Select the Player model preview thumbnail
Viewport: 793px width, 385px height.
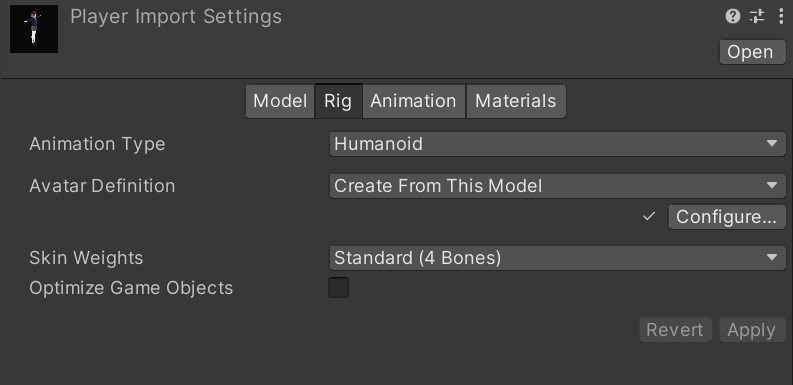(34, 29)
